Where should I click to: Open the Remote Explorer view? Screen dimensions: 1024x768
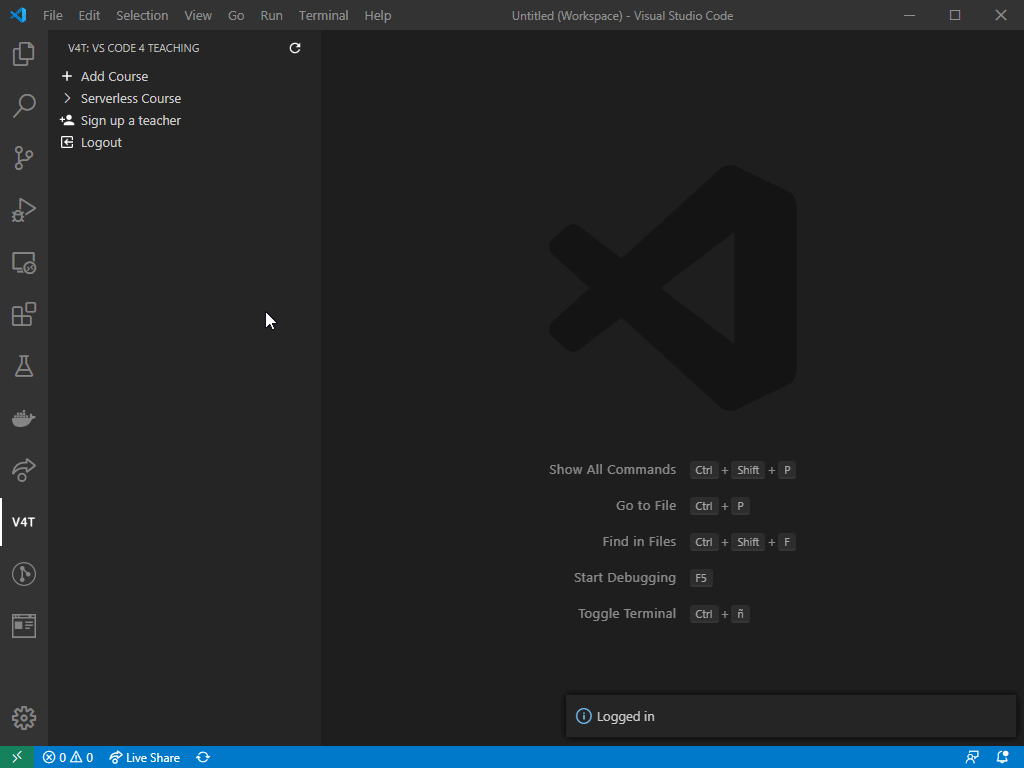pyautogui.click(x=24, y=263)
